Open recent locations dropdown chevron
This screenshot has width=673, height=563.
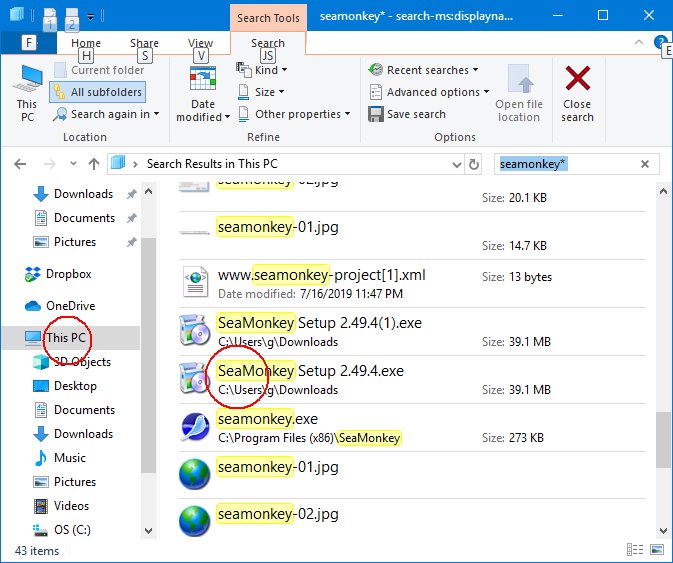pos(73,163)
